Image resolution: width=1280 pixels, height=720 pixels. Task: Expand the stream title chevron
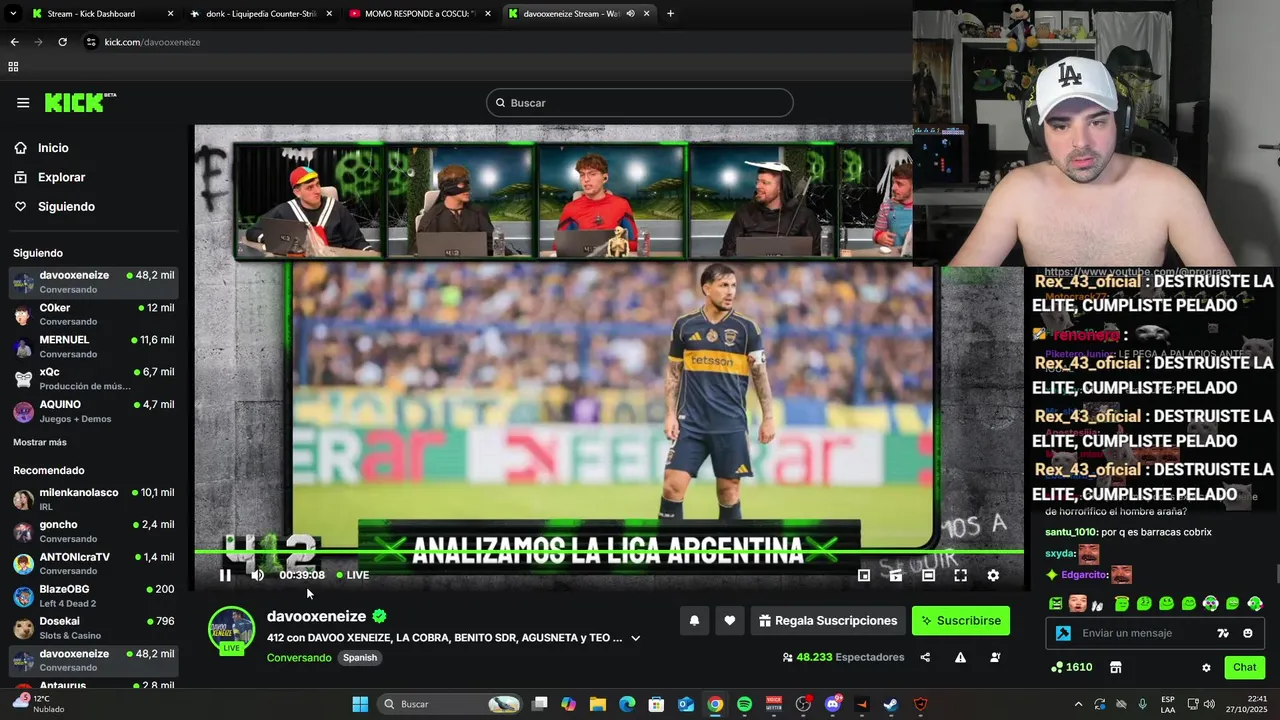[x=635, y=638]
